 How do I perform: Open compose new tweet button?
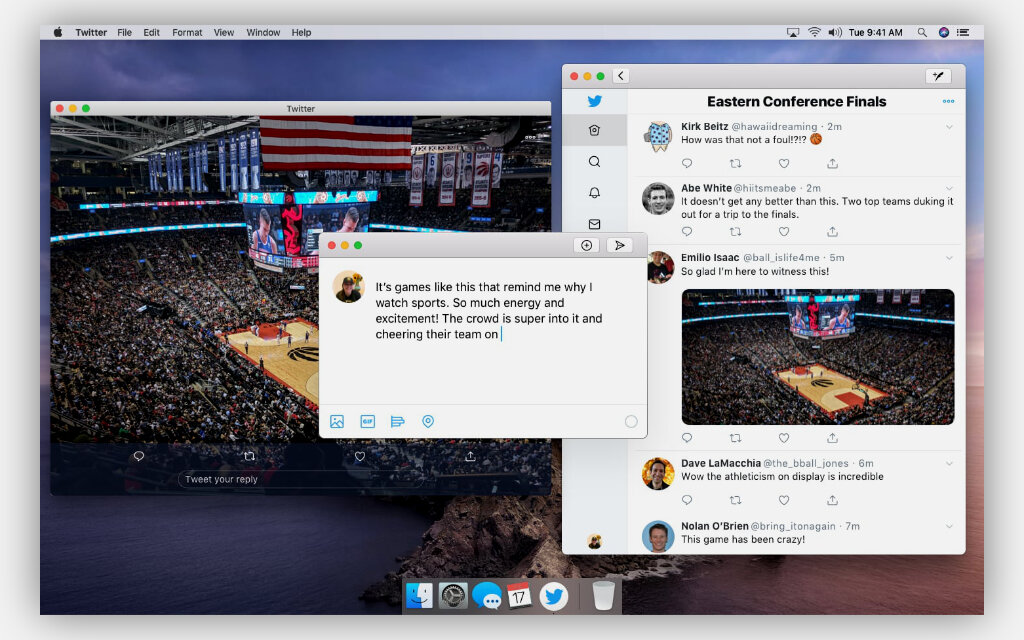pyautogui.click(x=938, y=76)
